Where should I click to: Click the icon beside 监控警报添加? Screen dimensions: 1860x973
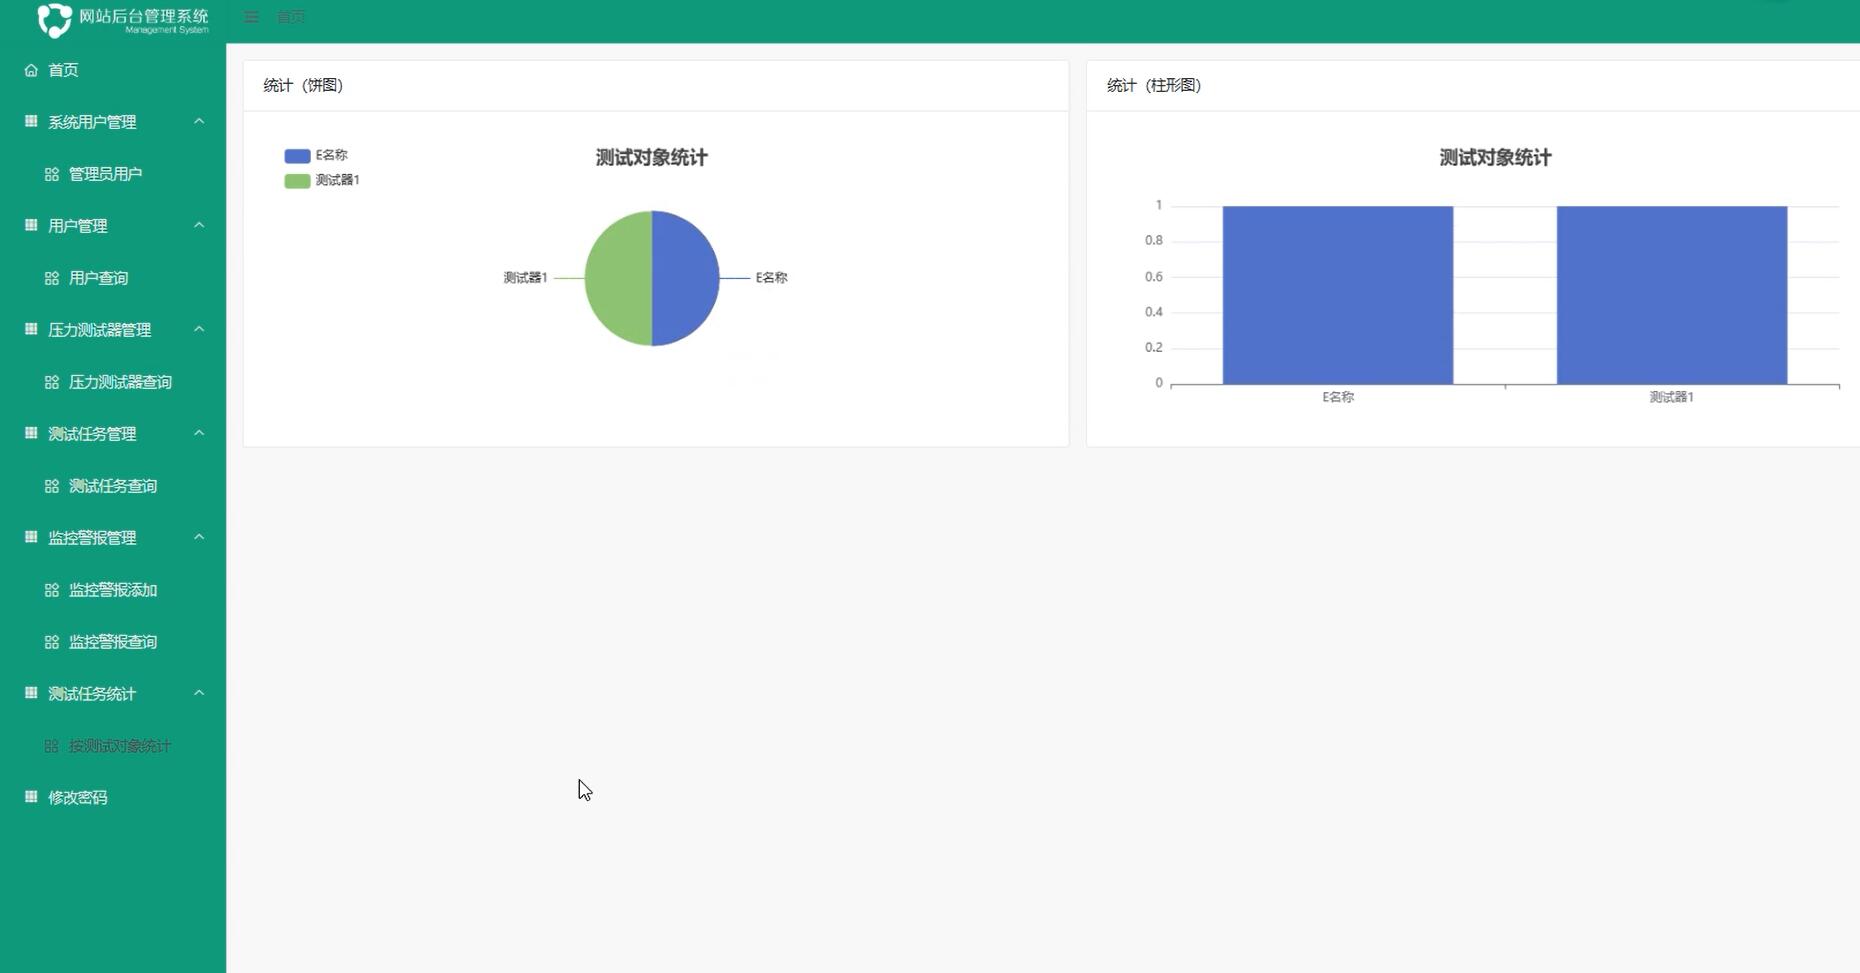coord(52,590)
